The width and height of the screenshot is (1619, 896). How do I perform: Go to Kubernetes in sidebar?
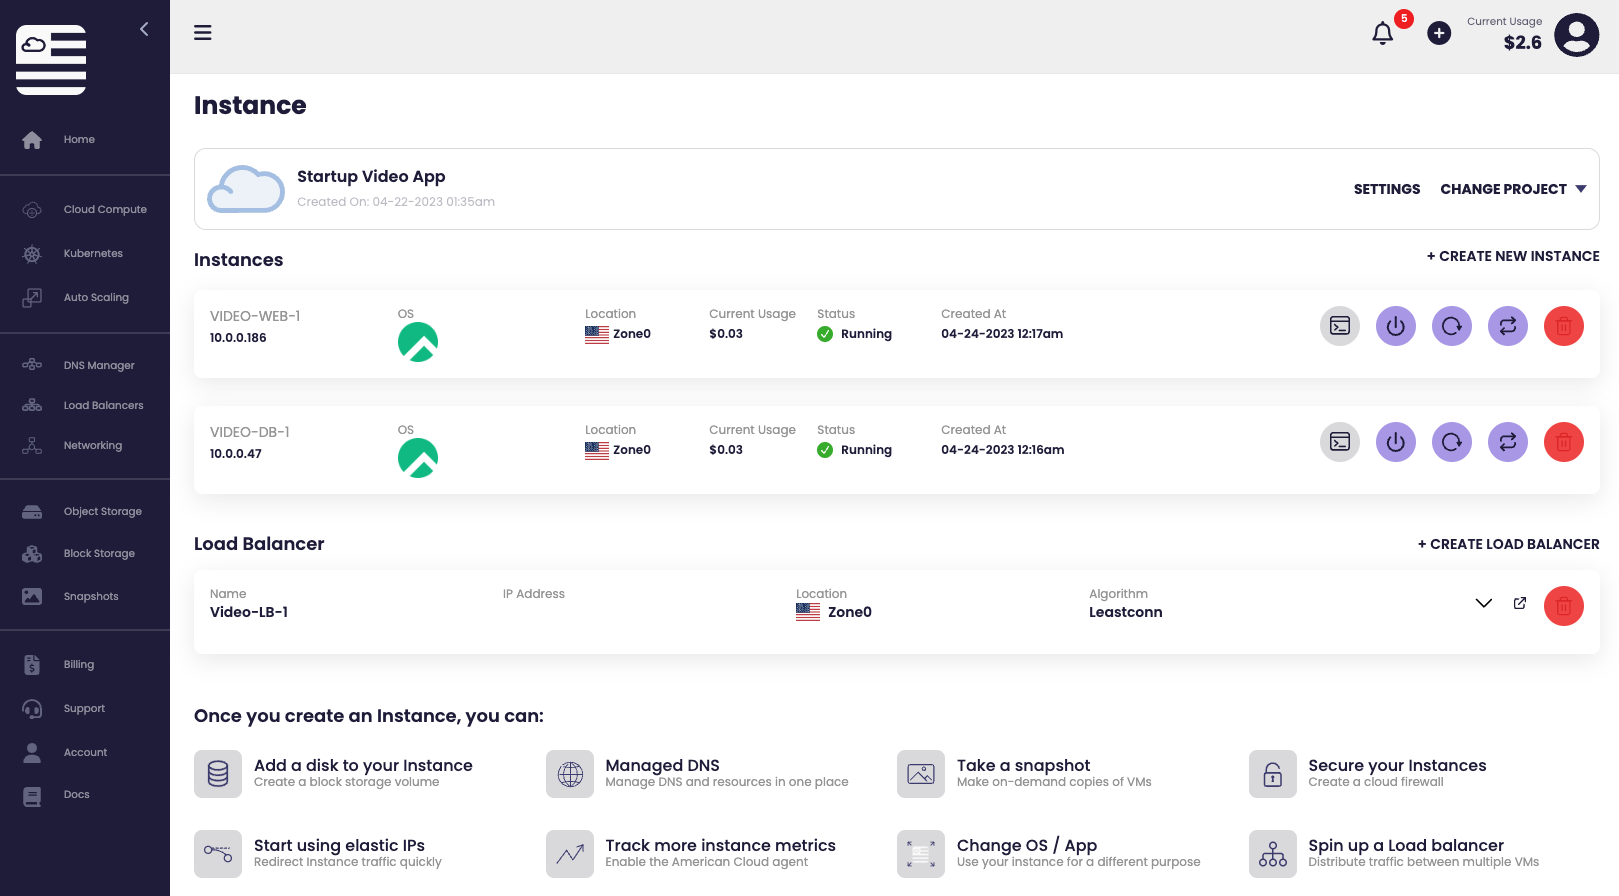(93, 254)
